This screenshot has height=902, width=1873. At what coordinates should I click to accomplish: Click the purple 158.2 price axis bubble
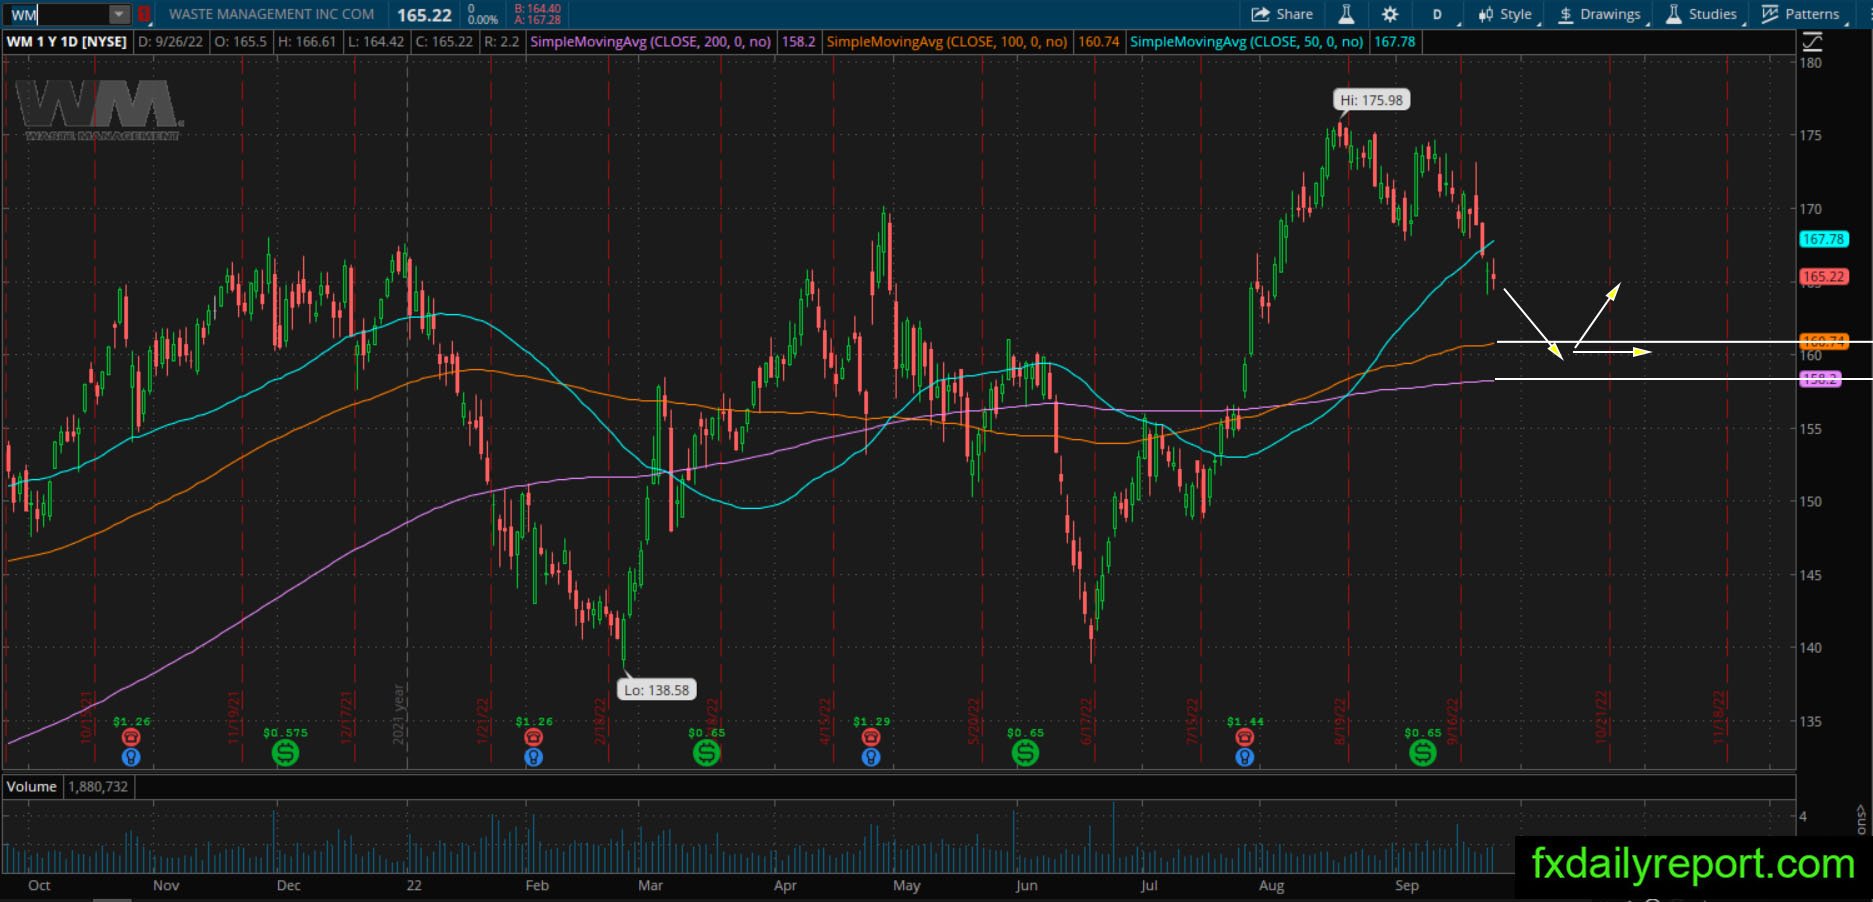point(1819,379)
